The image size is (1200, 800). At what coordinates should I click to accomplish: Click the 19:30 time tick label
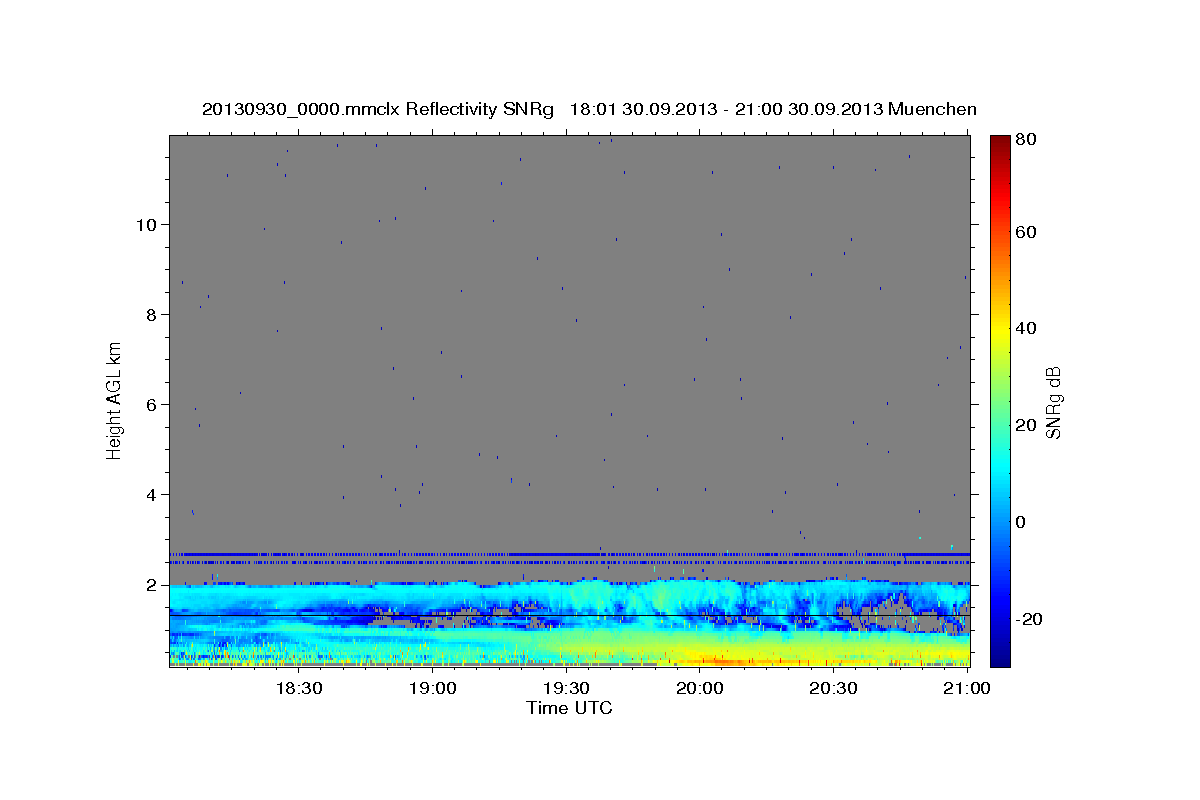(565, 689)
